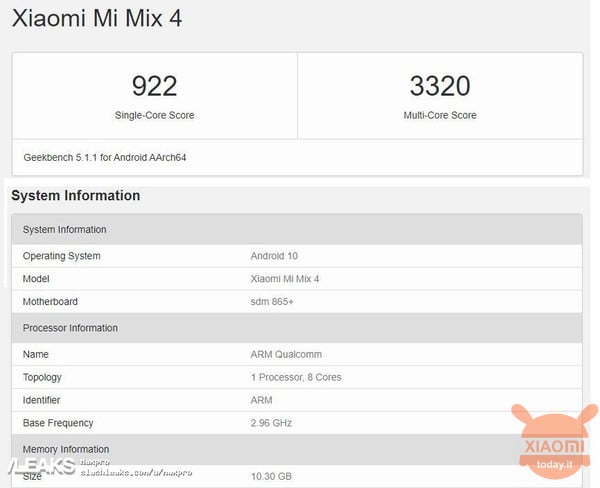
Task: Click Geekbench 5.1.1 for Android AArch64 text
Action: click(x=105, y=157)
